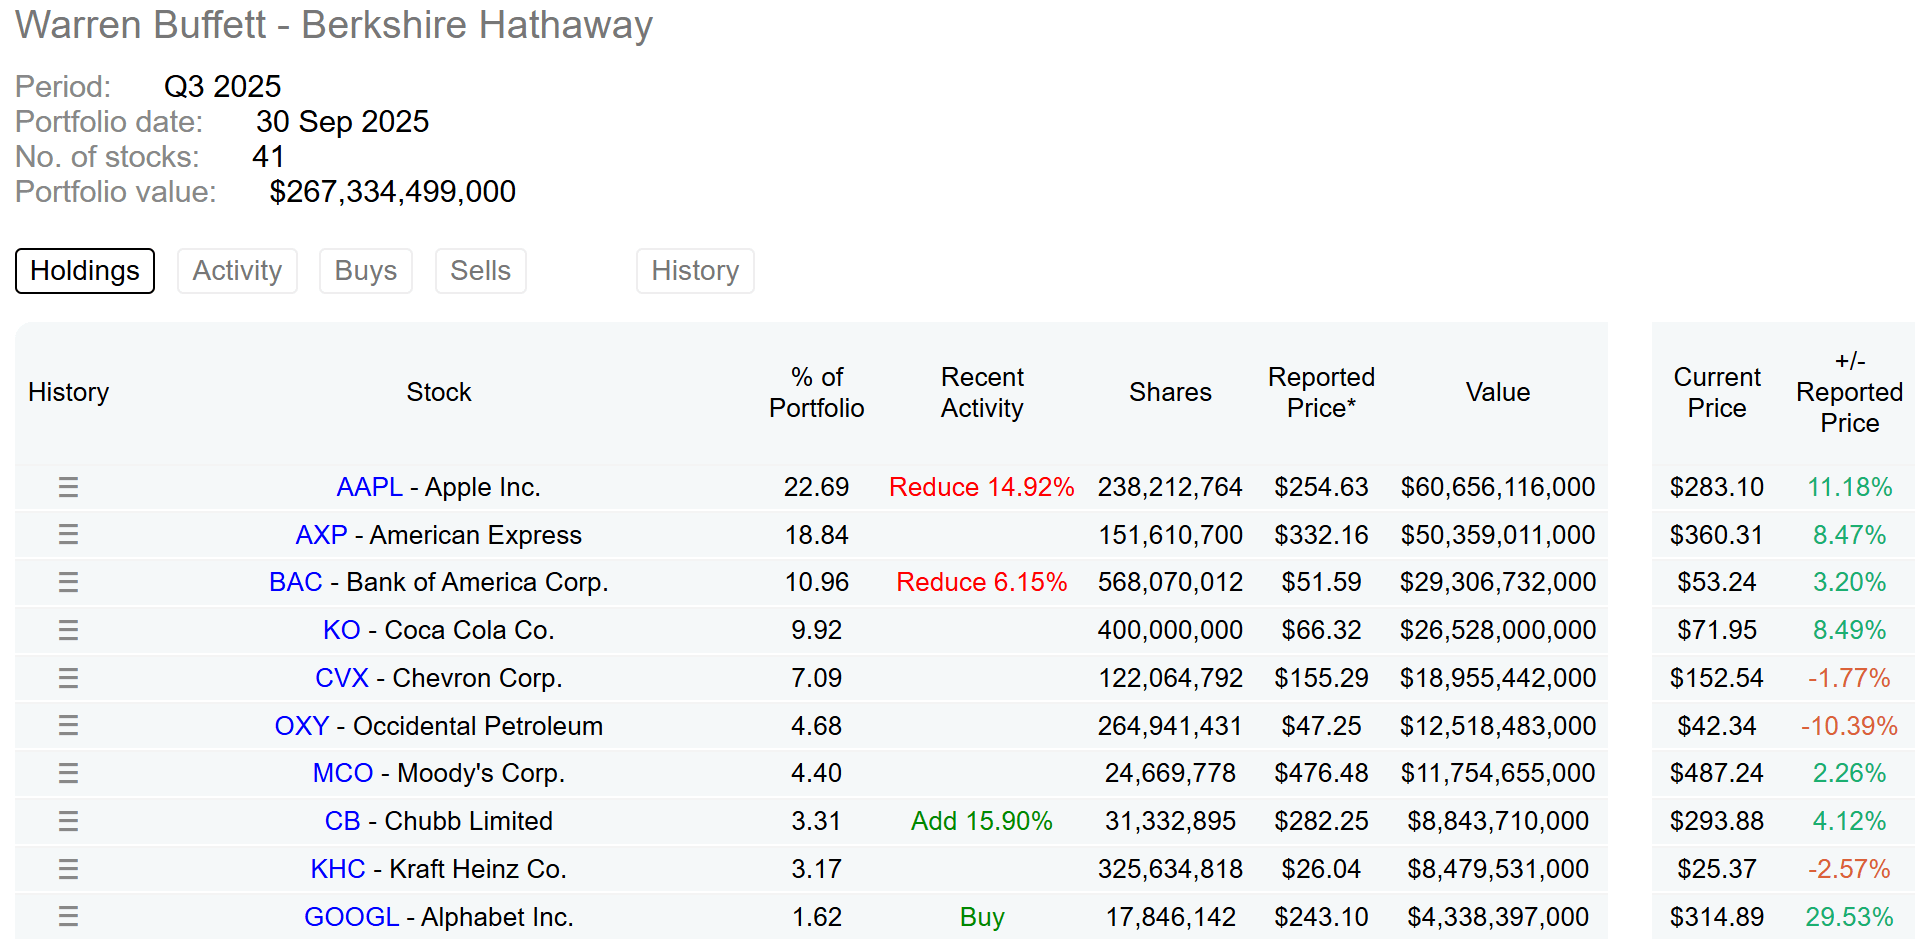This screenshot has height=939, width=1915.
Task: Open the AAPL ticker link
Action: pyautogui.click(x=369, y=487)
